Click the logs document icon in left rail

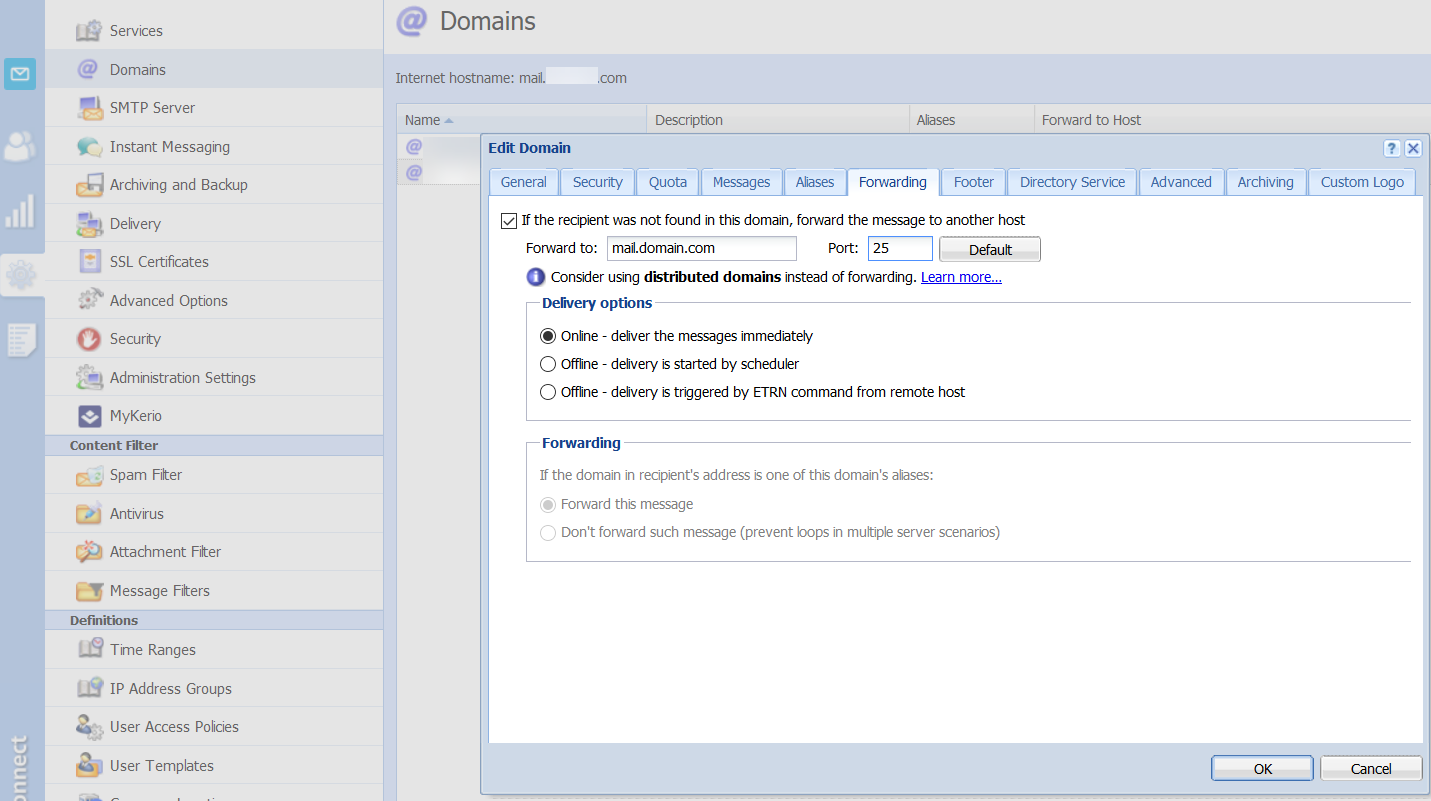(x=20, y=340)
